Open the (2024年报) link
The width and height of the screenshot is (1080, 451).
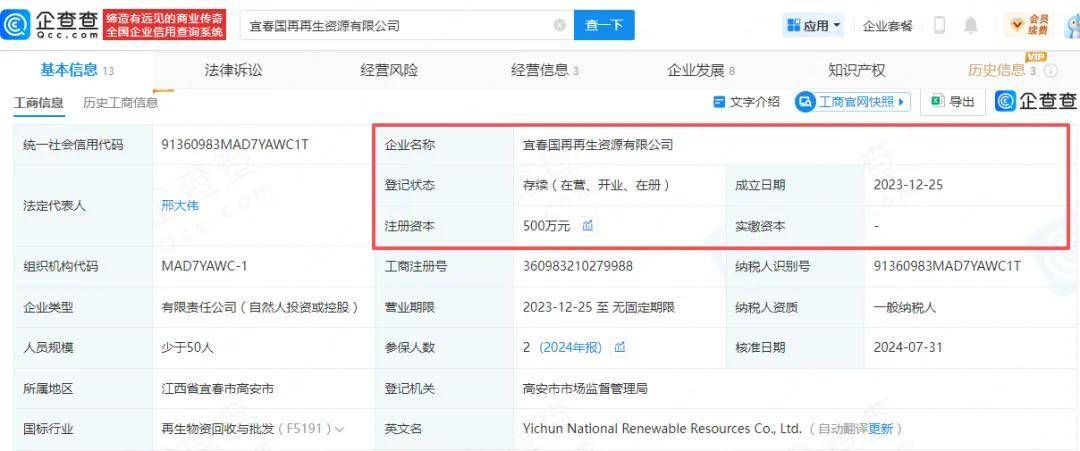570,348
